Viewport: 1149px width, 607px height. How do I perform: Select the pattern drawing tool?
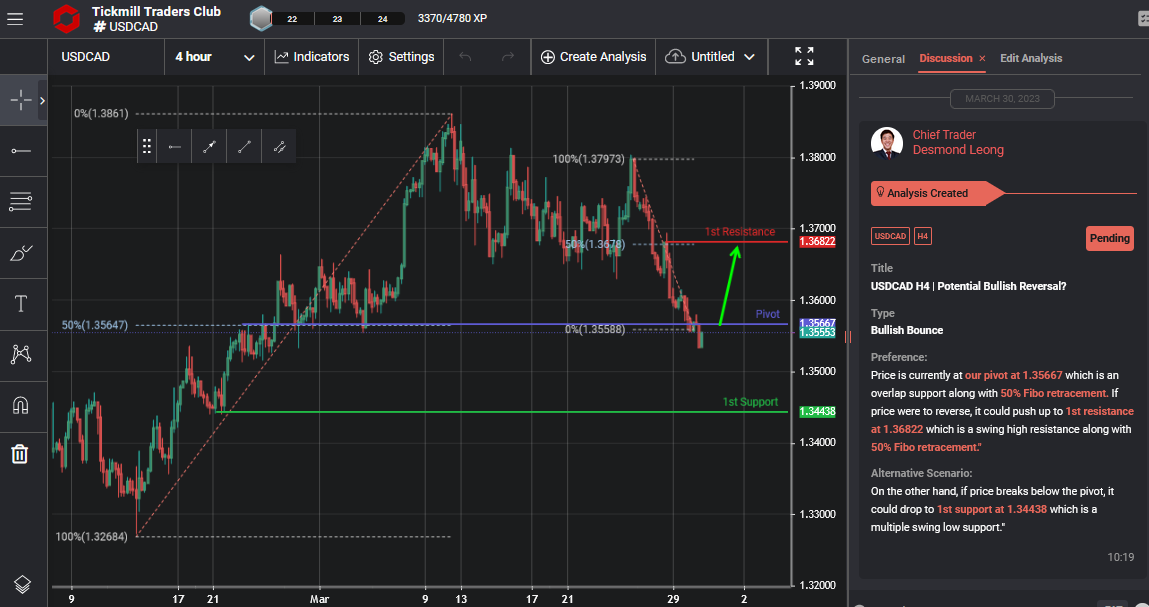point(21,354)
